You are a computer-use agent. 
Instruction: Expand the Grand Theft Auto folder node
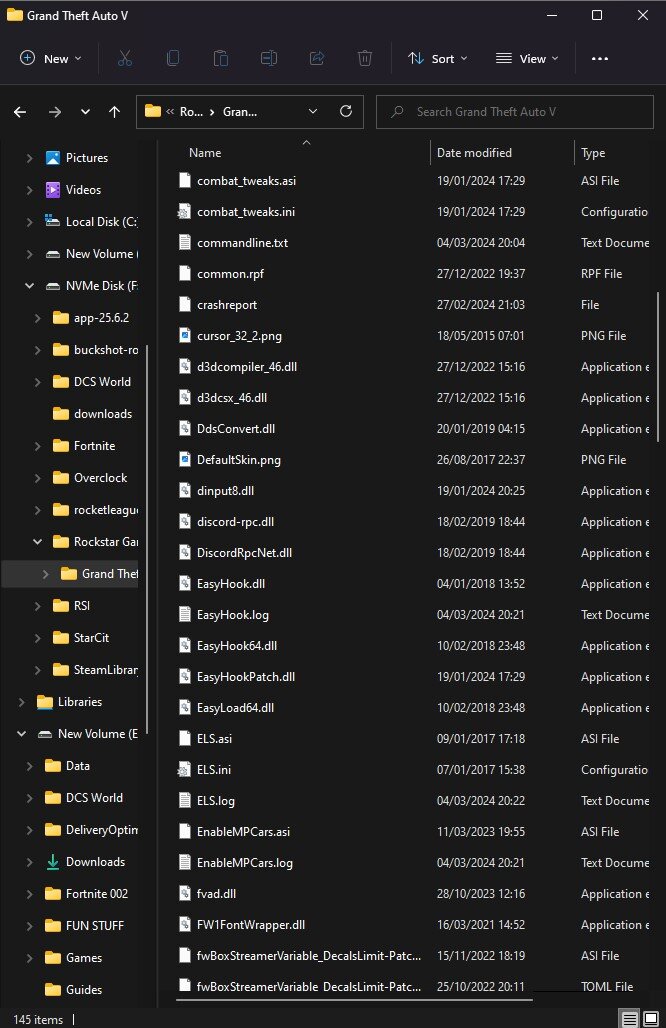click(45, 574)
